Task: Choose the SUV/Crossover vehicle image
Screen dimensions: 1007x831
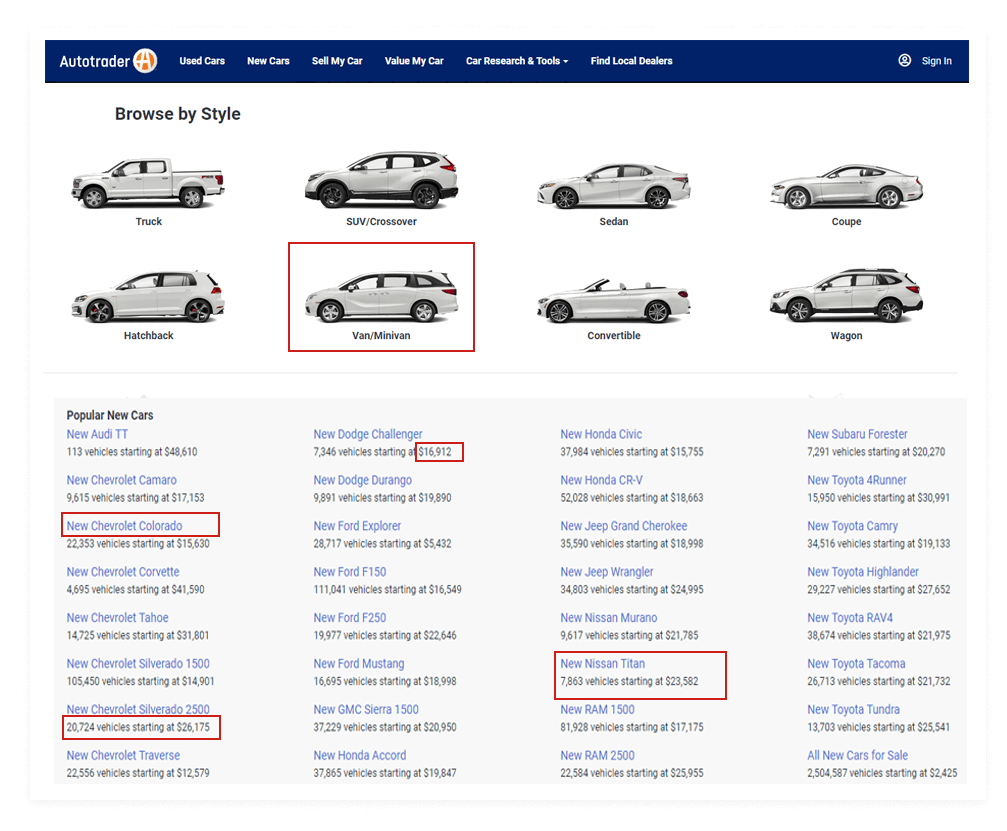Action: click(x=381, y=180)
